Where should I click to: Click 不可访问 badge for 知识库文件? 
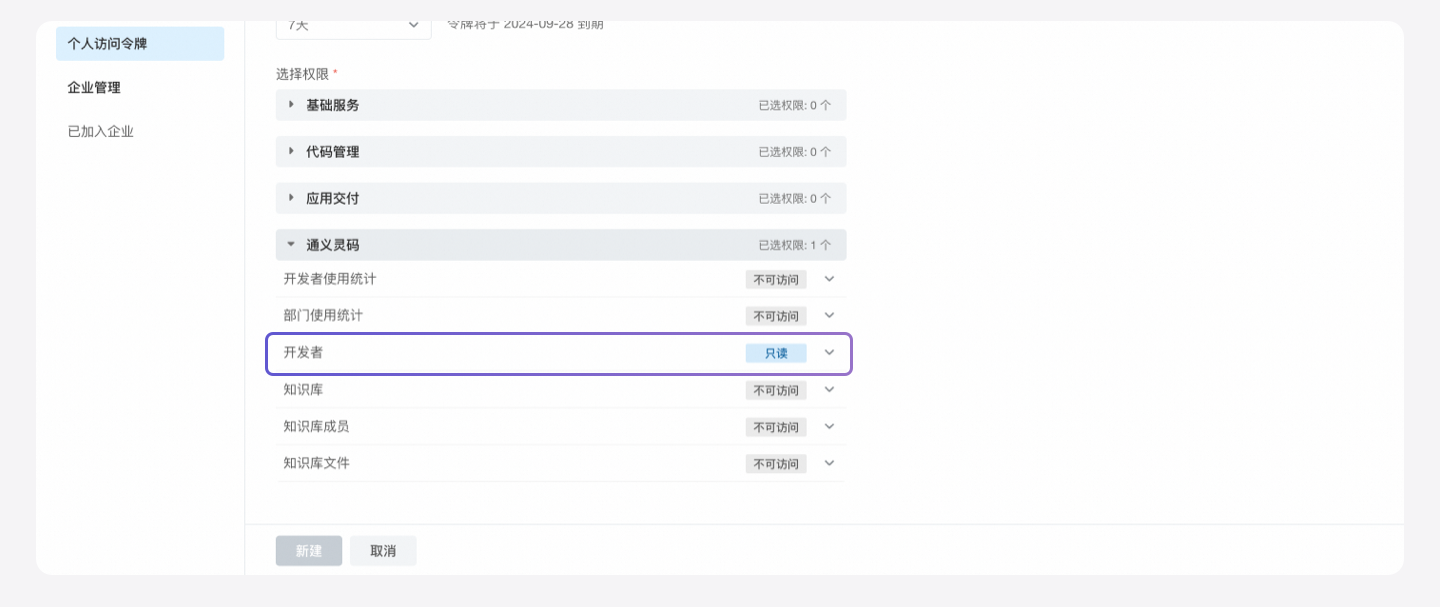tap(776, 464)
